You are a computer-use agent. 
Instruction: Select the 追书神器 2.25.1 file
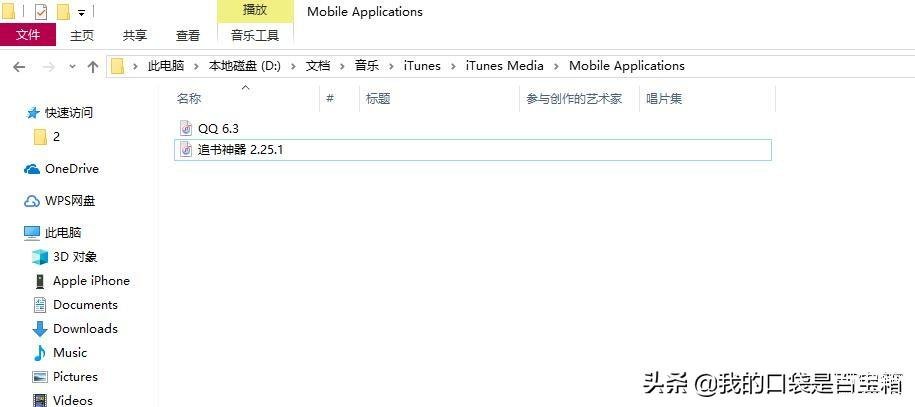(473, 150)
